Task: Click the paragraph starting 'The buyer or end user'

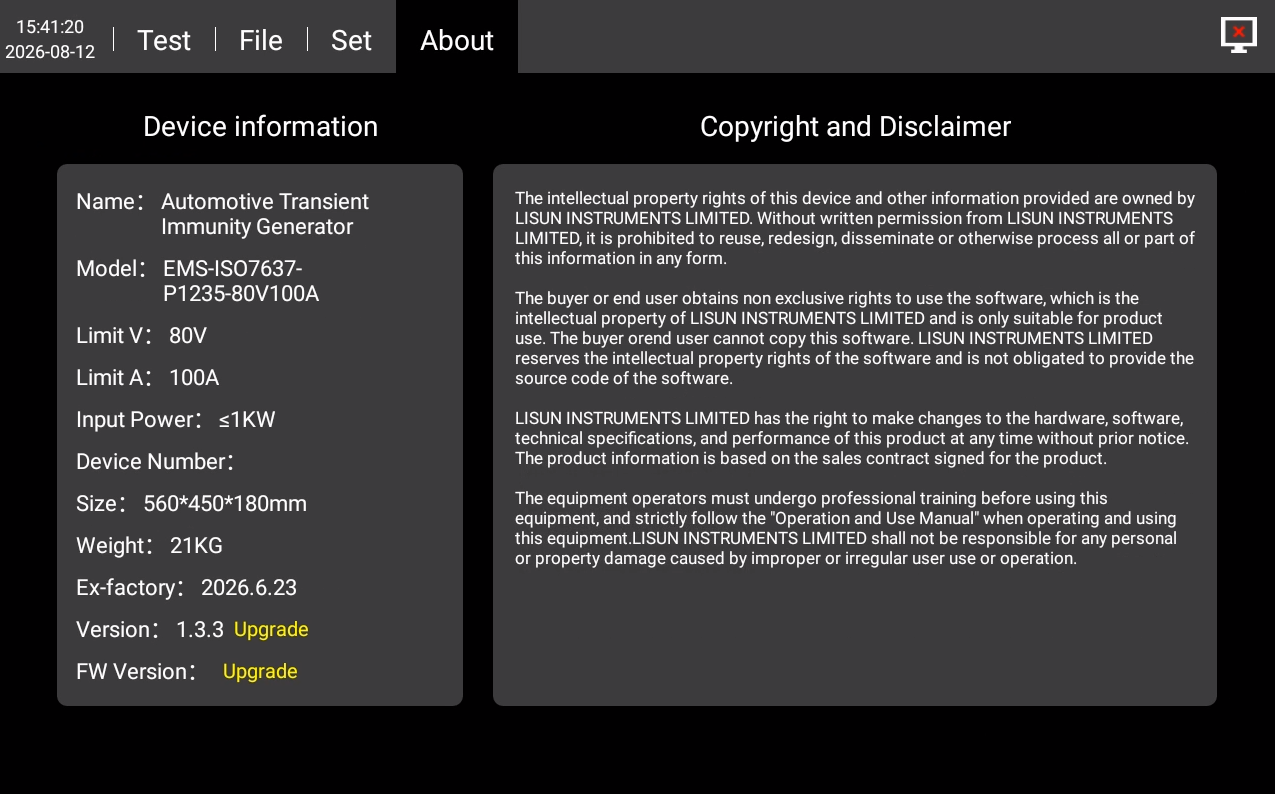Action: (x=855, y=338)
